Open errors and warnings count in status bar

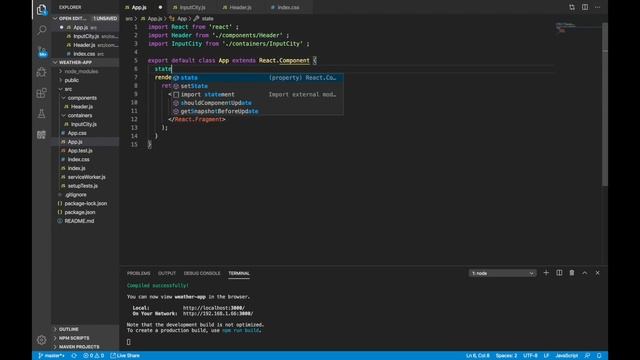click(93, 356)
